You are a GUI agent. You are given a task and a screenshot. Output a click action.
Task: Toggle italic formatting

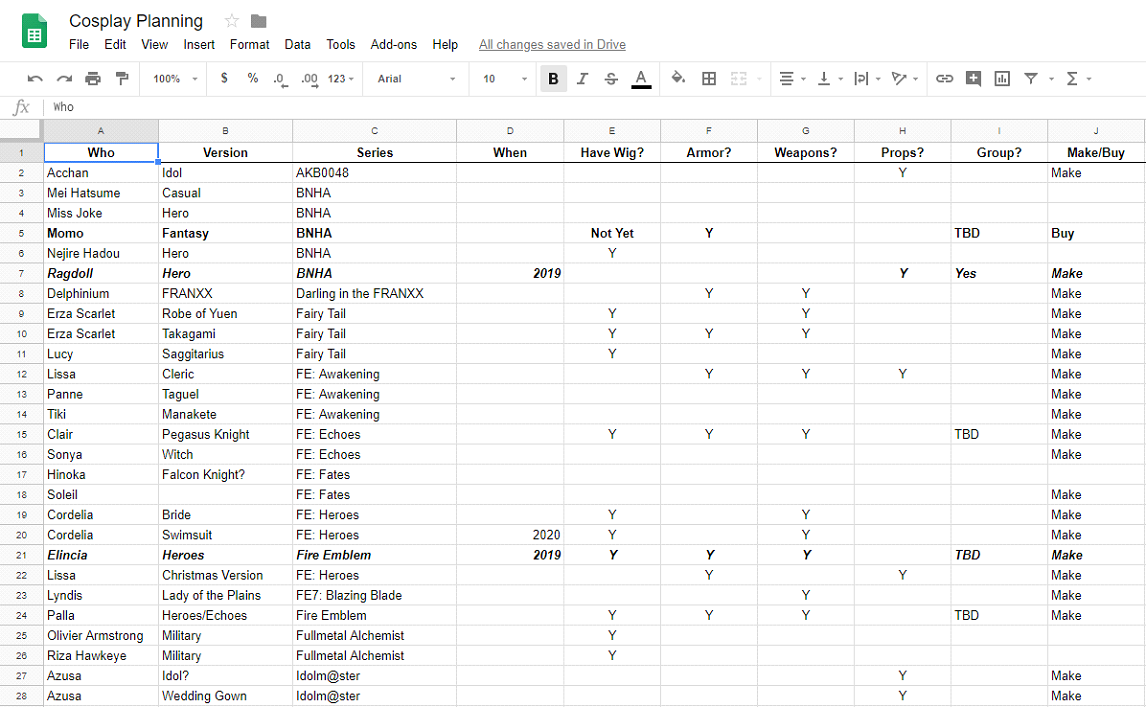pos(582,78)
